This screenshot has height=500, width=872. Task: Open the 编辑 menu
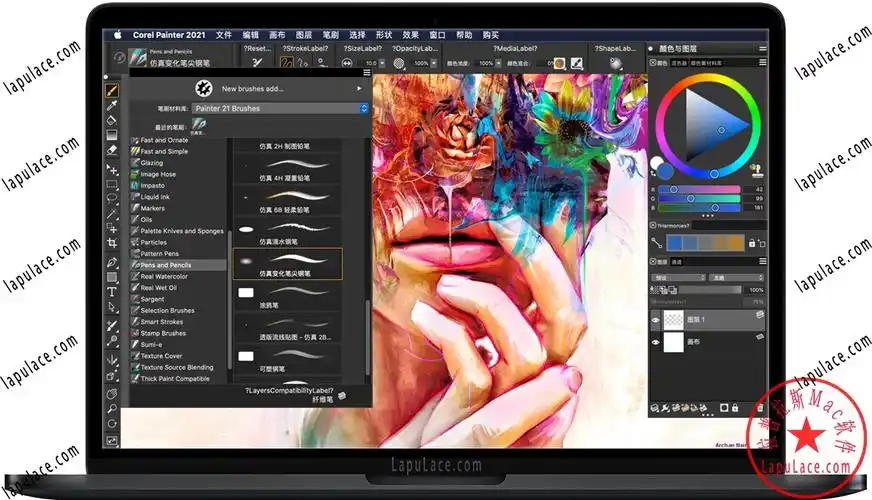tap(251, 34)
